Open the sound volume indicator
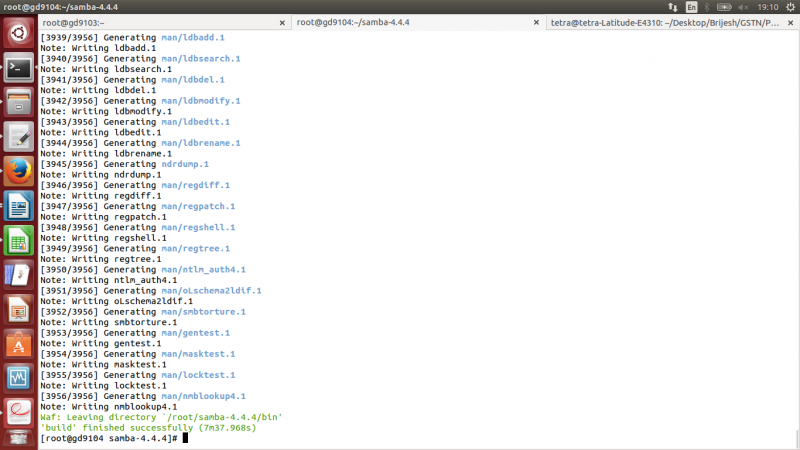Viewport: 800px width, 450px height. [743, 7]
